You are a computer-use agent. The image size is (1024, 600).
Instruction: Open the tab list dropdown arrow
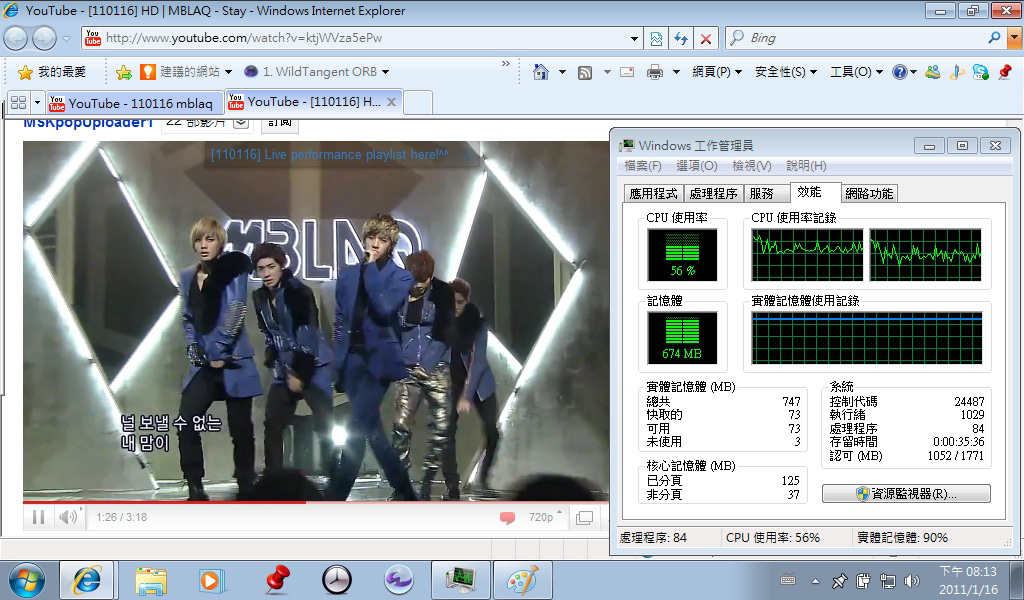point(37,103)
